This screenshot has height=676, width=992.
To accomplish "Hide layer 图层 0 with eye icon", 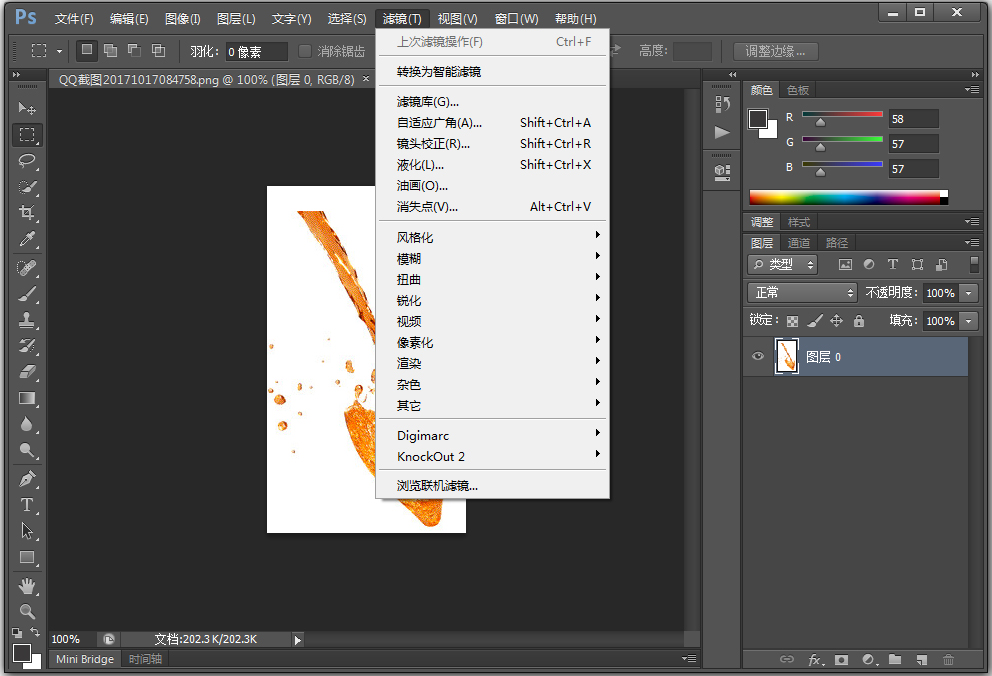I will (758, 357).
